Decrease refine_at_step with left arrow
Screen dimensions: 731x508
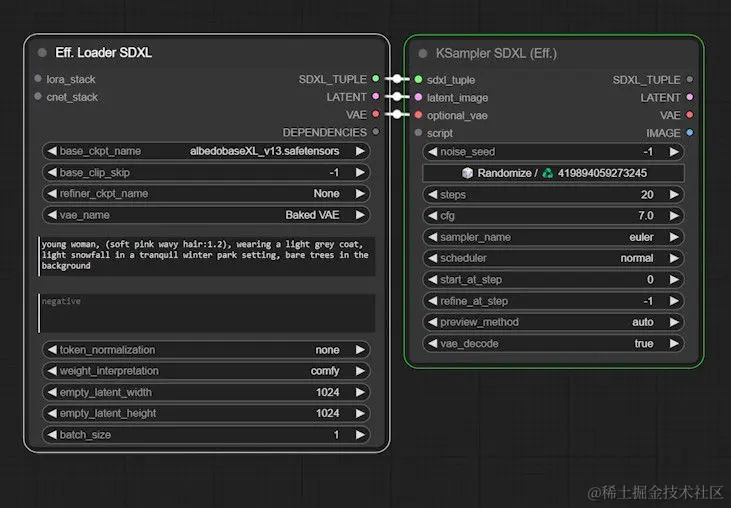tap(433, 301)
